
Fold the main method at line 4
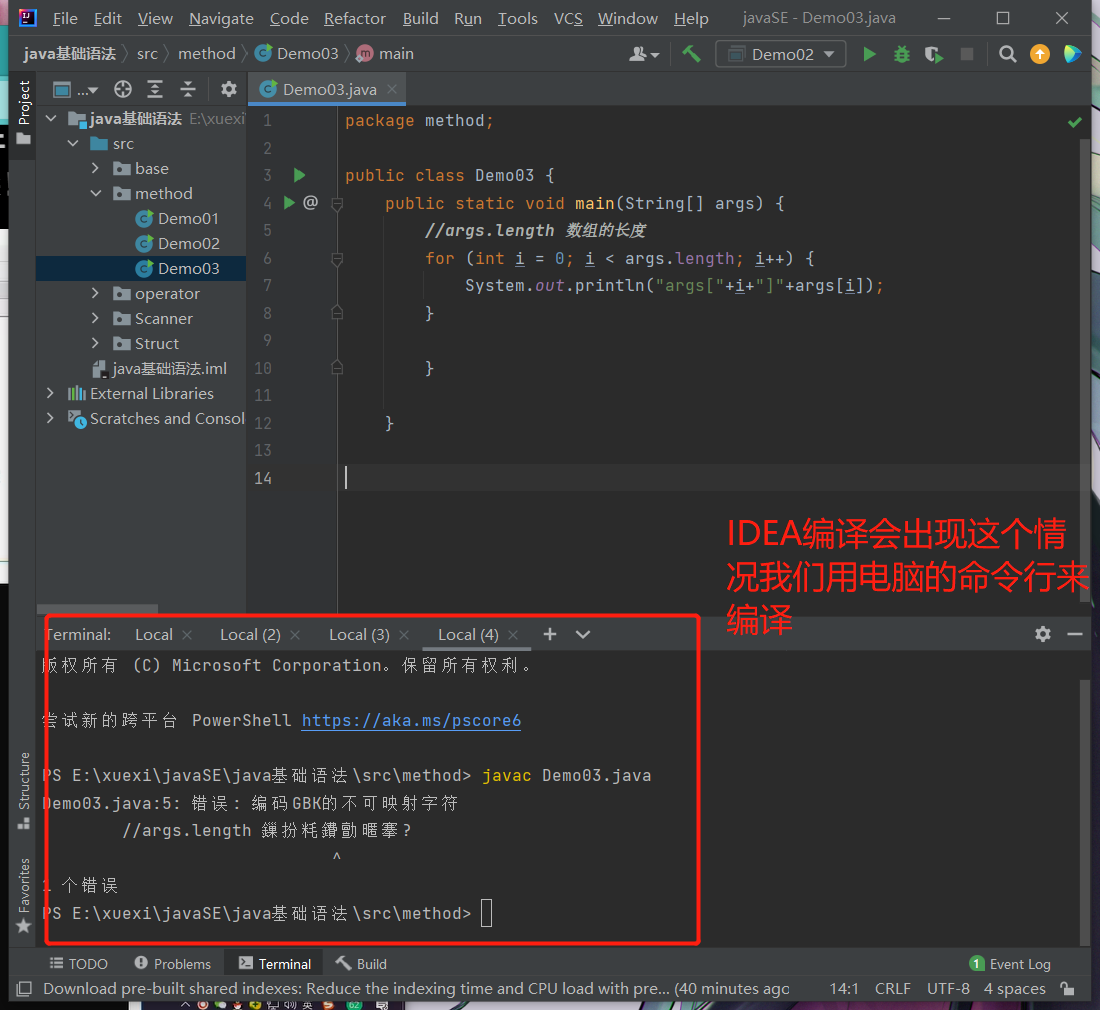click(x=337, y=204)
